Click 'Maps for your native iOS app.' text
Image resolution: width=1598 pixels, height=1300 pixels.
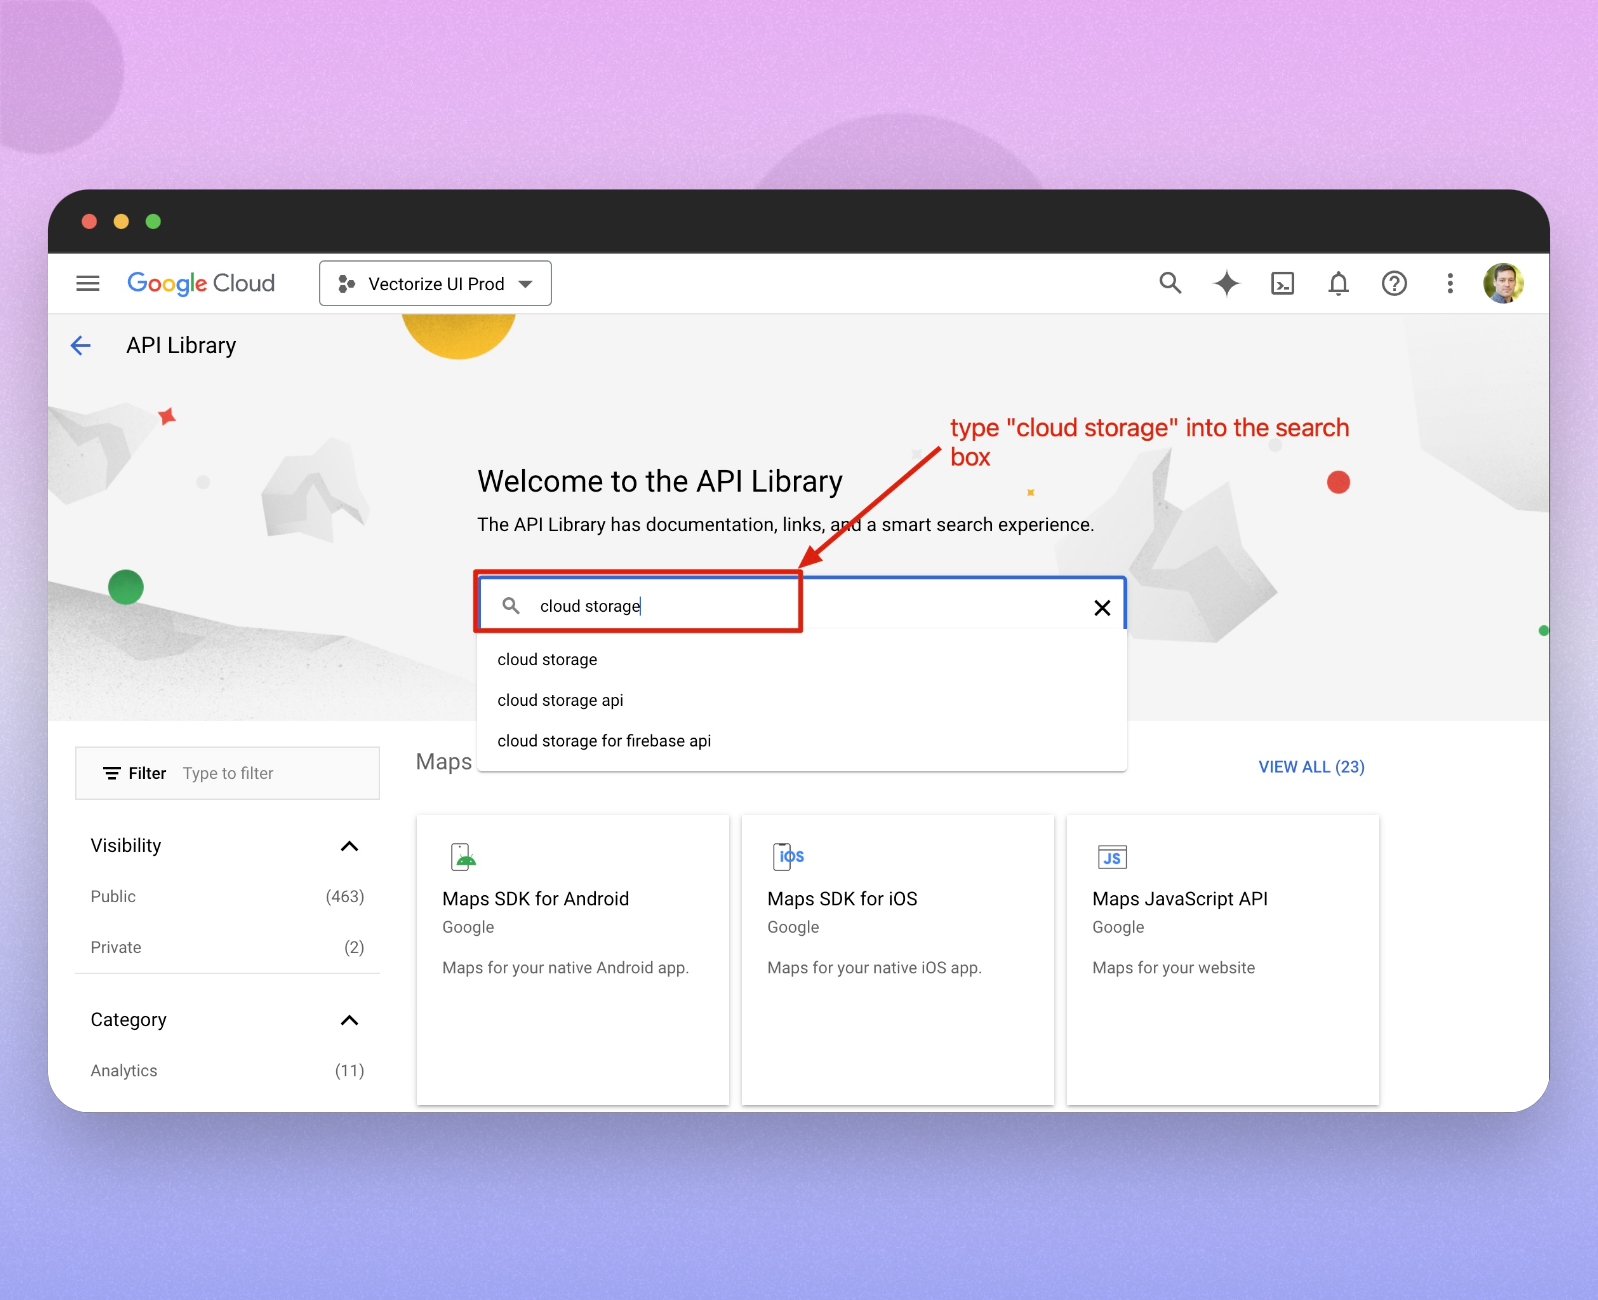point(875,968)
